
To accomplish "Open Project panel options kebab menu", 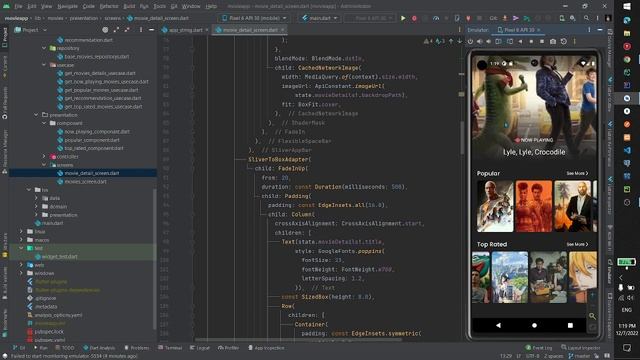I will click(141, 30).
